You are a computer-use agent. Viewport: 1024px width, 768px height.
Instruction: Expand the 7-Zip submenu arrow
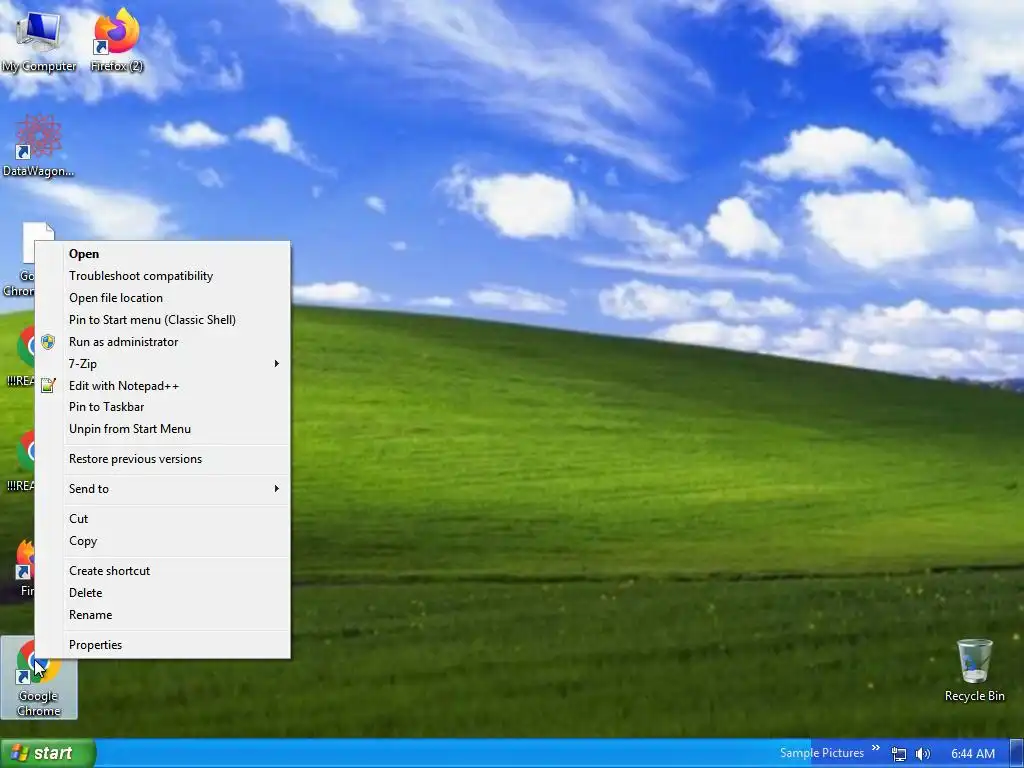277,364
